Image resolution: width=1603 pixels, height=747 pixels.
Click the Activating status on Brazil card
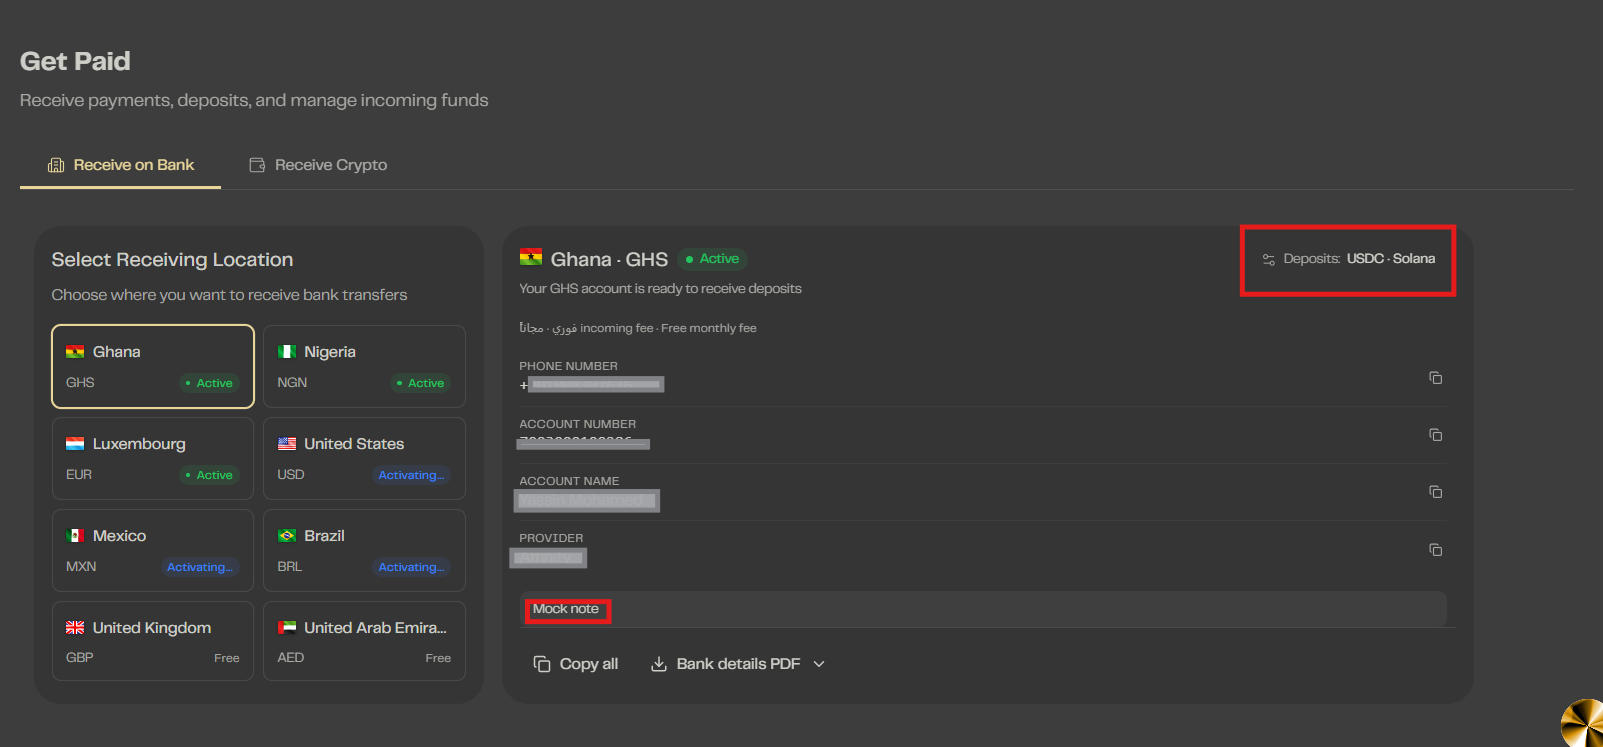point(411,567)
